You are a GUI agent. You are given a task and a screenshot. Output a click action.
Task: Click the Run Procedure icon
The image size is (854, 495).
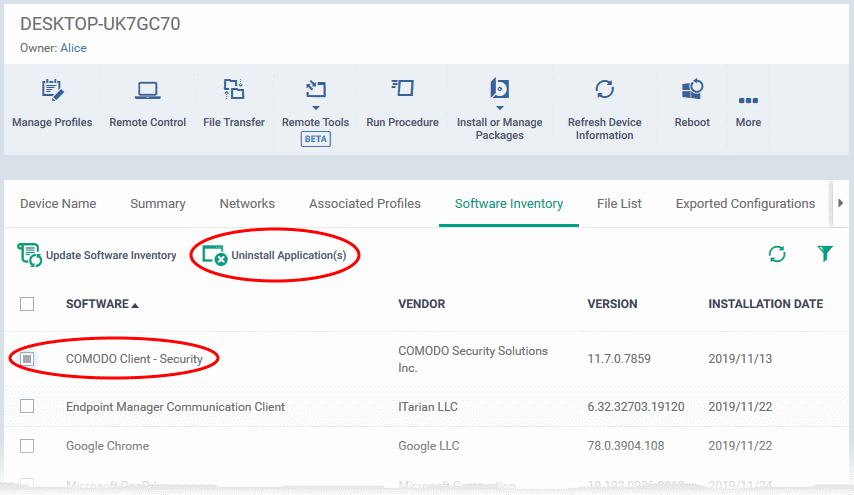click(x=402, y=88)
